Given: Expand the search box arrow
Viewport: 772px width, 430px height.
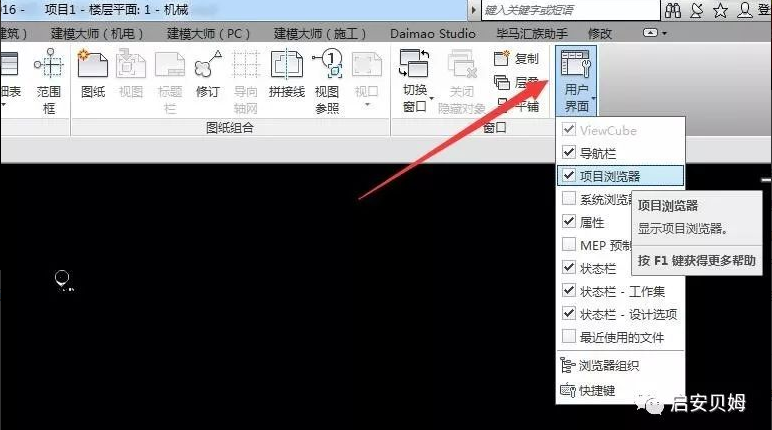Looking at the screenshot, I should coord(473,10).
